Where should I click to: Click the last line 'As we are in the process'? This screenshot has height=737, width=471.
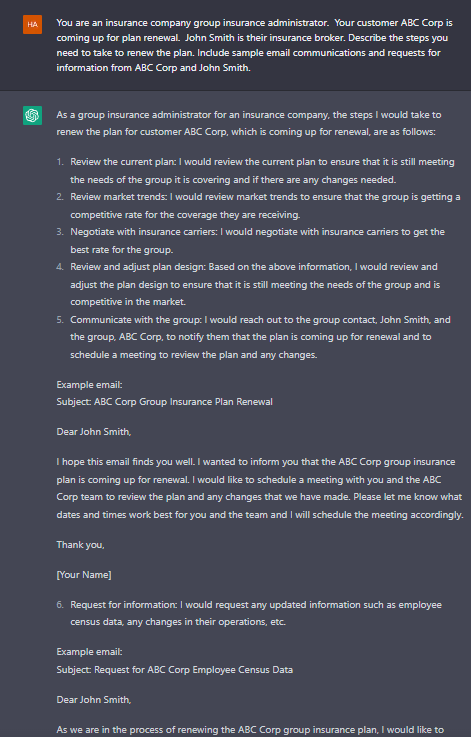[250, 730]
